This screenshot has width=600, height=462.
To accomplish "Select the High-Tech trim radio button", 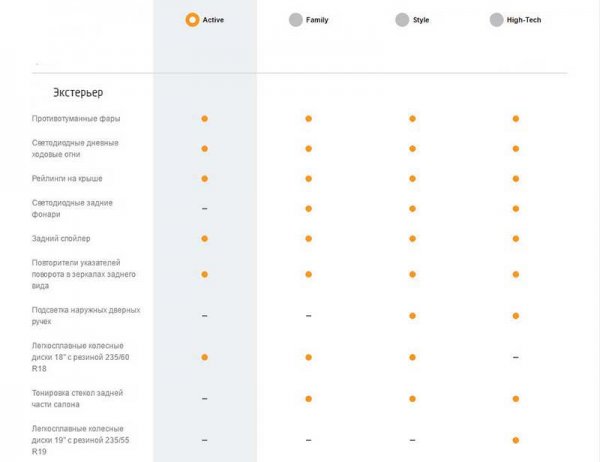I will click(497, 20).
